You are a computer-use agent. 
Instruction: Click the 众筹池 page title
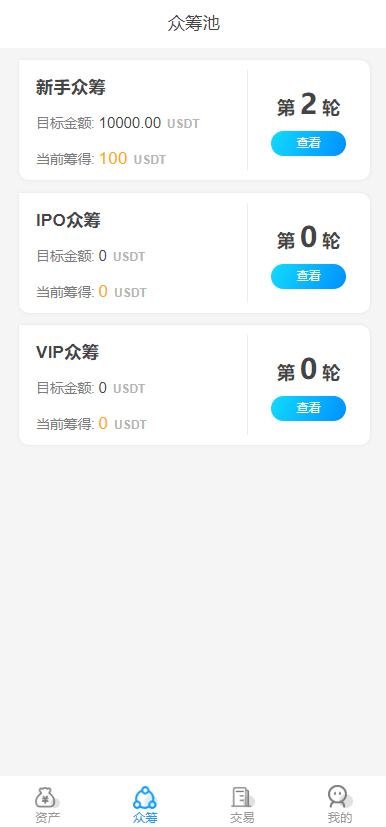(x=194, y=24)
